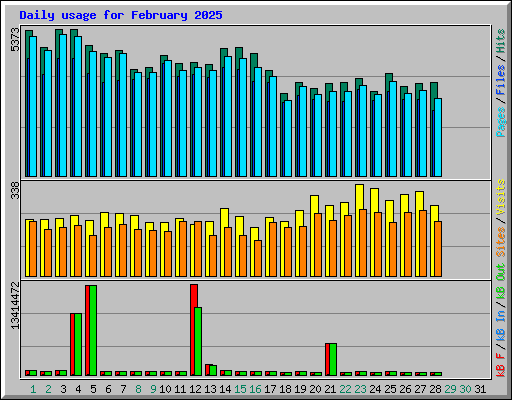
Task: Click day 3 on the x-axis
Action: click(x=63, y=389)
